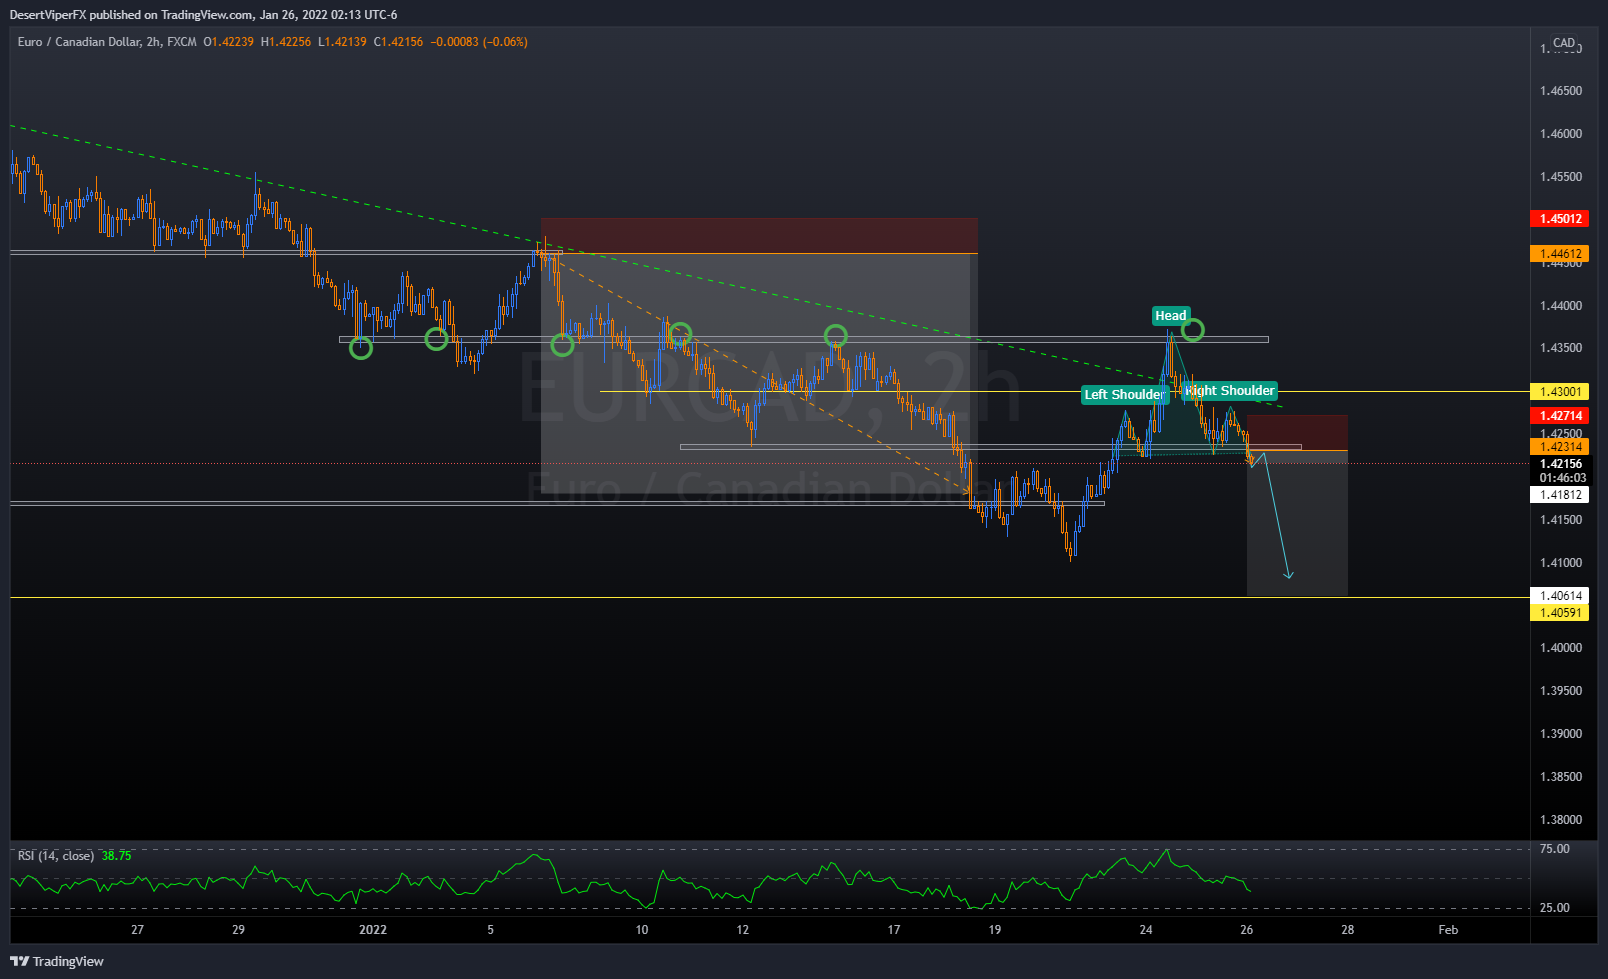This screenshot has height=979, width=1608.
Task: Click the RSI value 38.75
Action: tap(116, 856)
